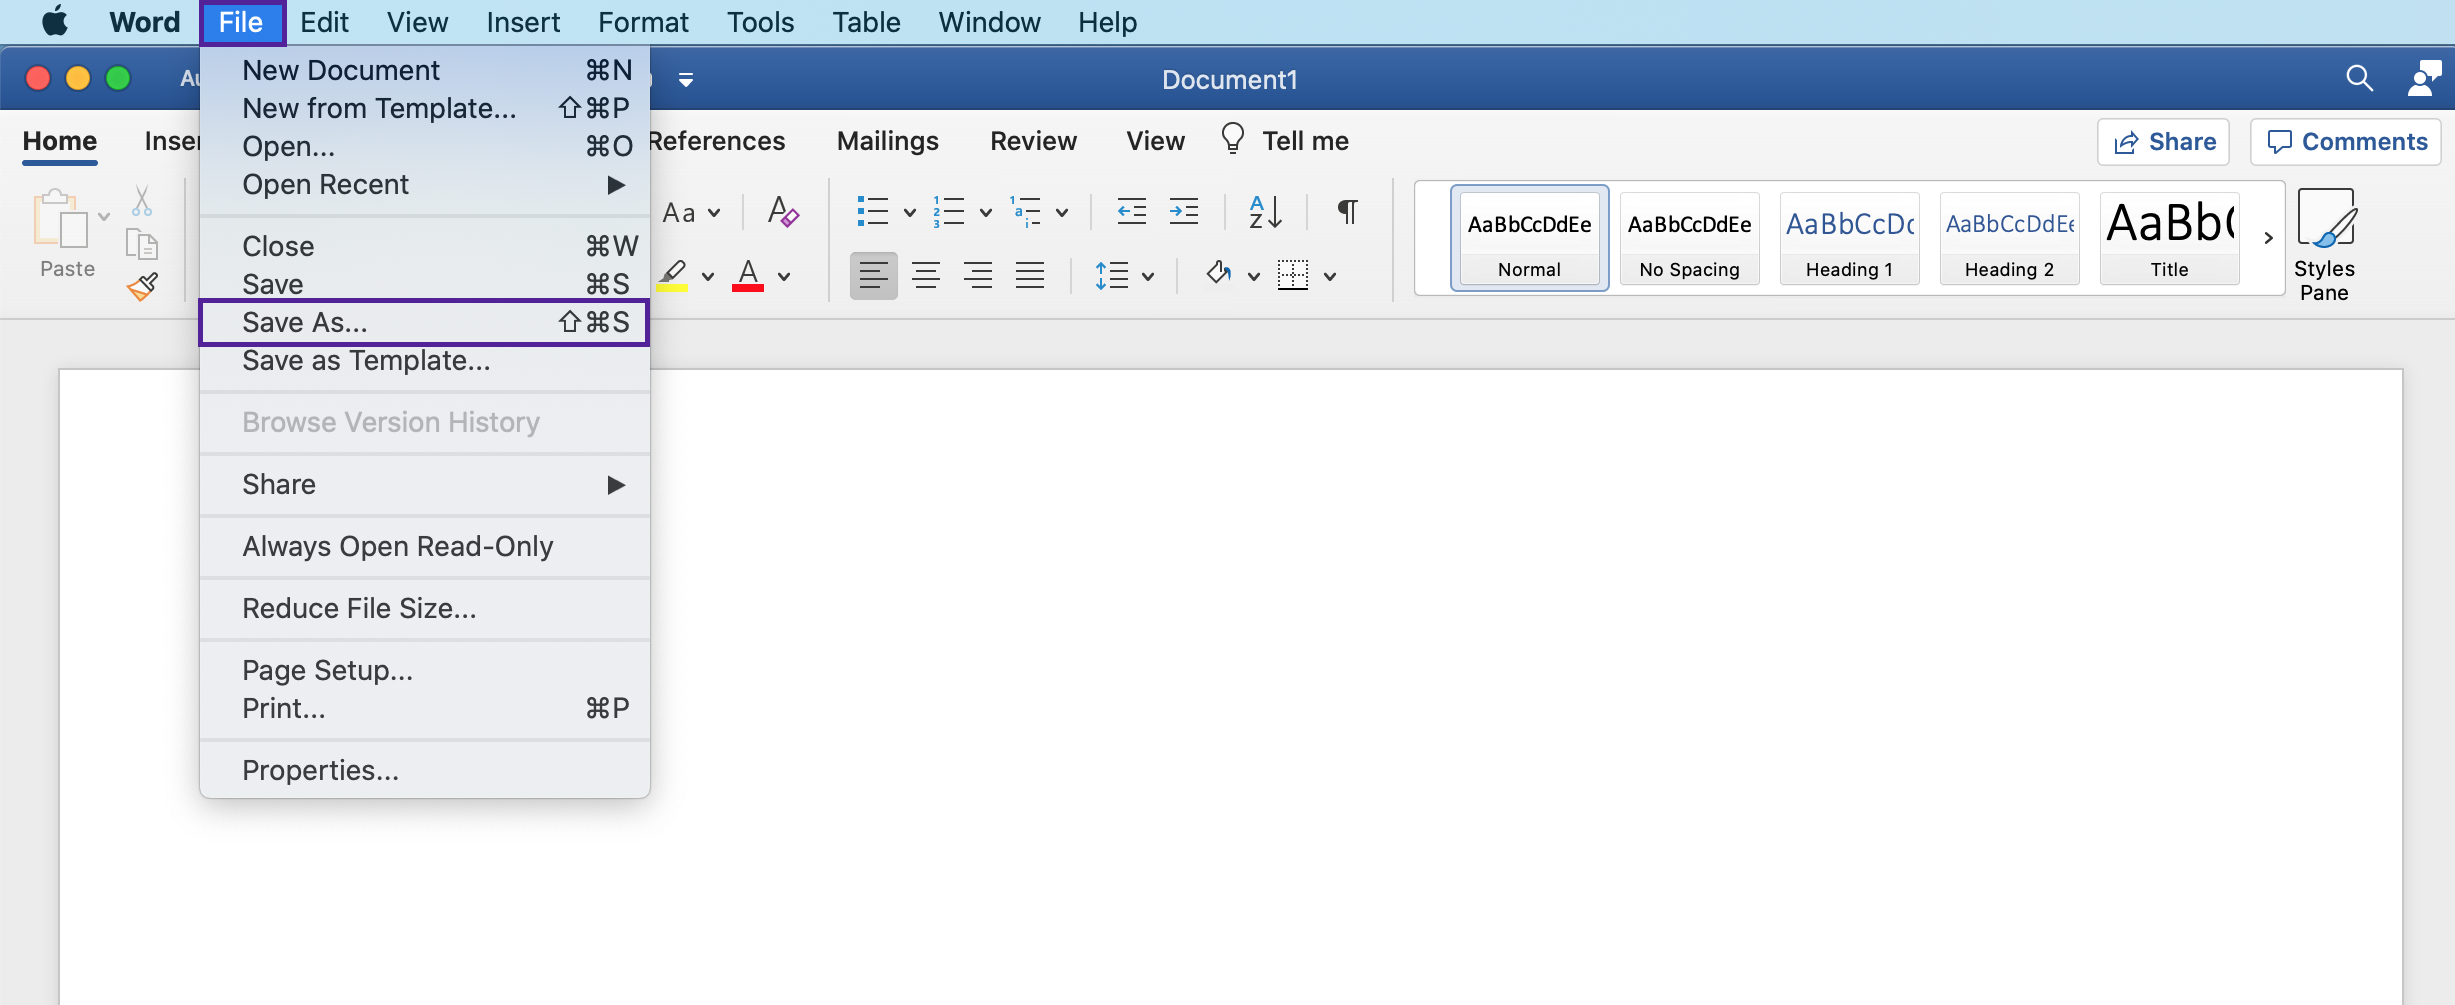Image resolution: width=2455 pixels, height=1005 pixels.
Task: Open the Styles Pane
Action: pyautogui.click(x=2325, y=245)
